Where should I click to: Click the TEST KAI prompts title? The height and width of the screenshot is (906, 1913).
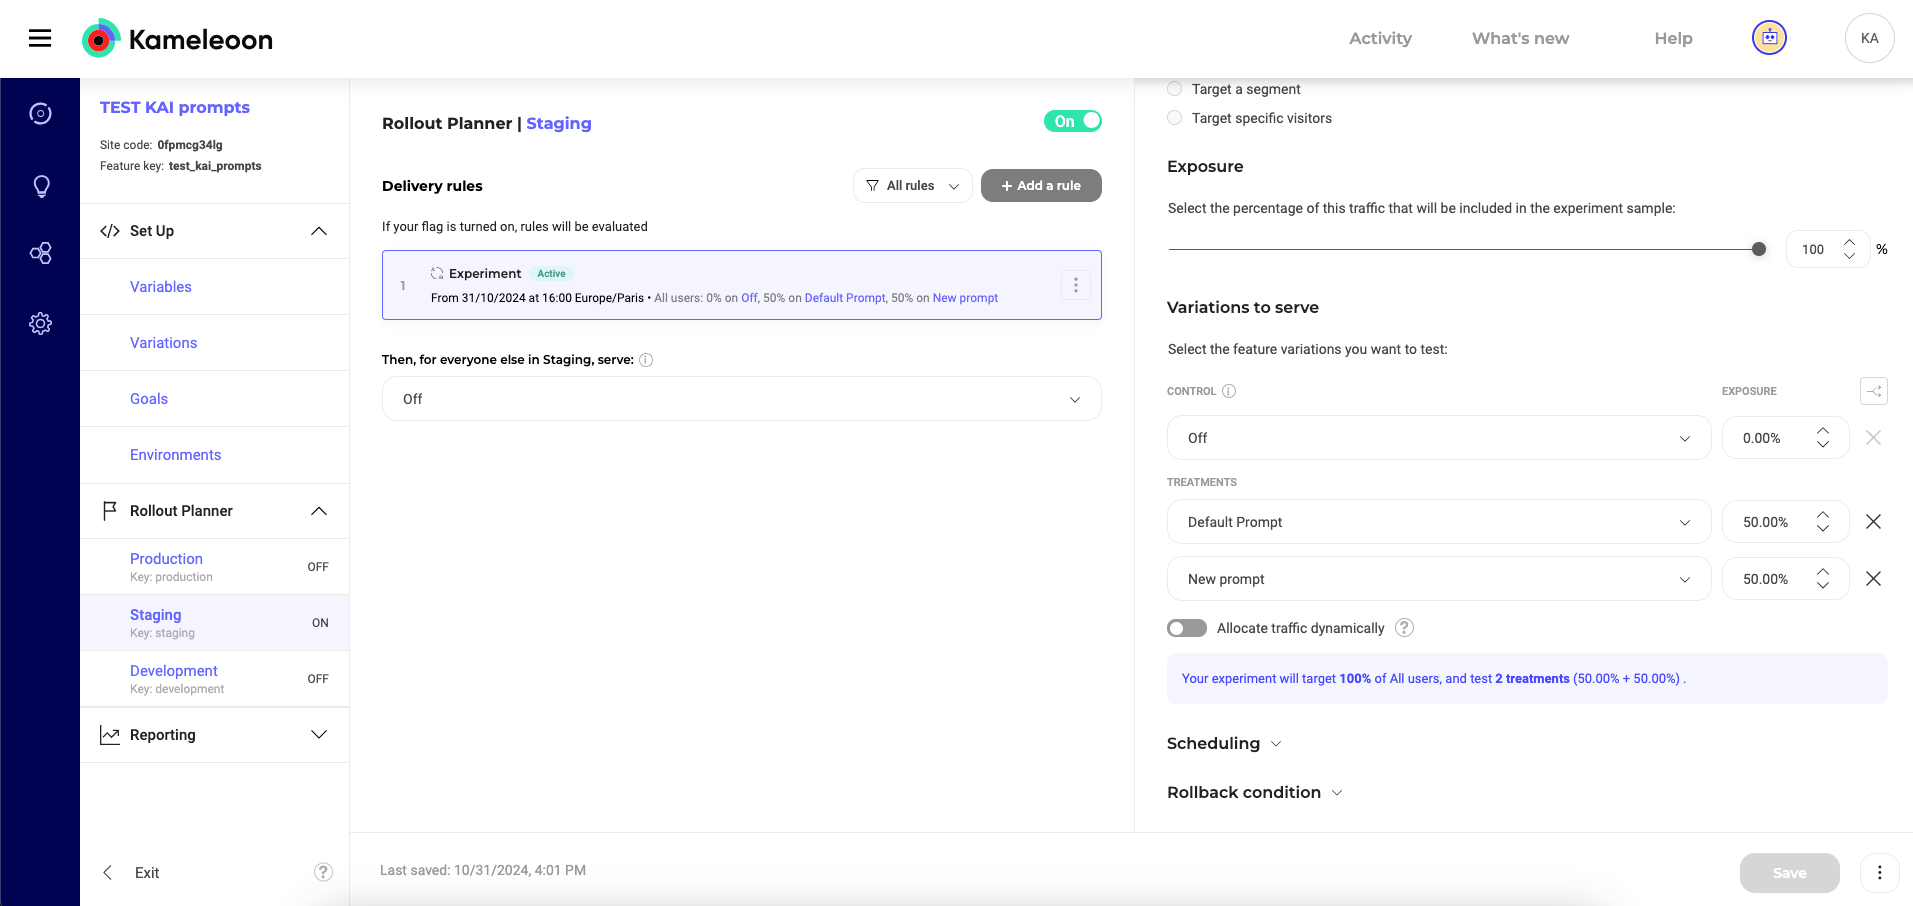coord(175,107)
